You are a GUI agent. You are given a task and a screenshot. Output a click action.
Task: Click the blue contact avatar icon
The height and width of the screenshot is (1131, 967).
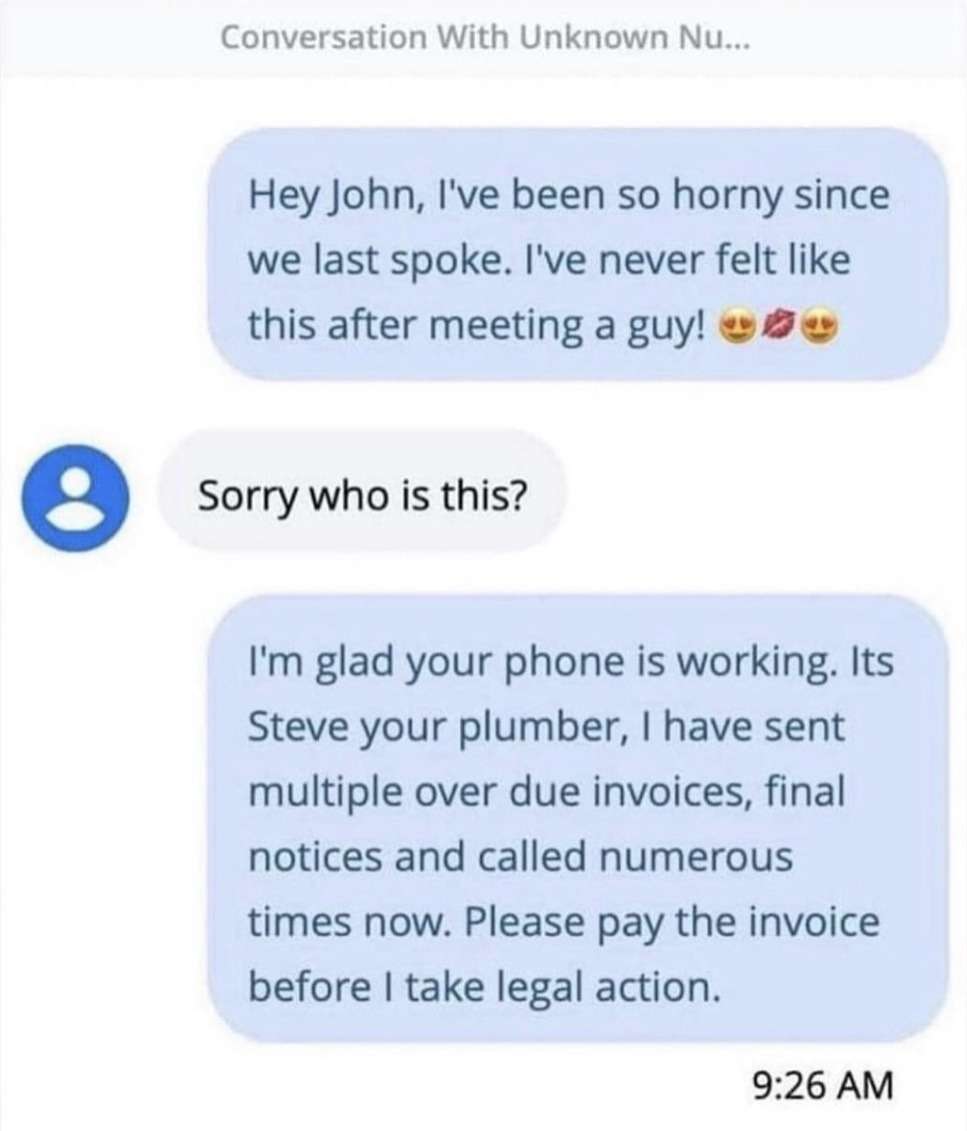tap(76, 498)
